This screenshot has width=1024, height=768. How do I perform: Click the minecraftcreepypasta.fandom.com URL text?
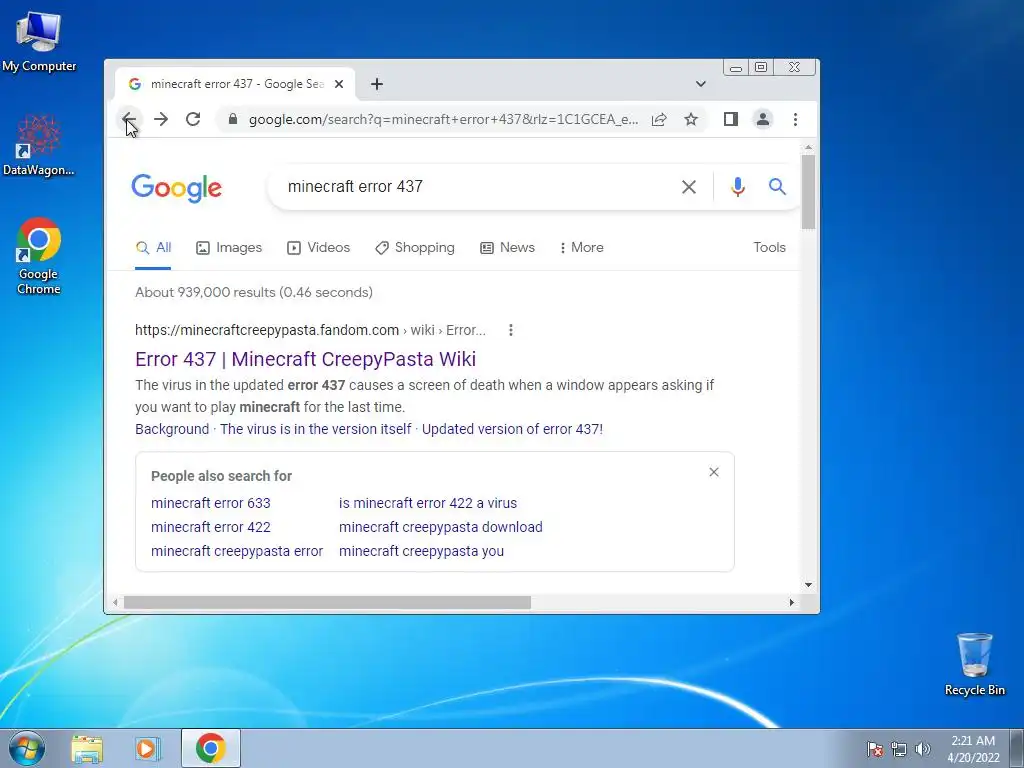pyautogui.click(x=266, y=330)
